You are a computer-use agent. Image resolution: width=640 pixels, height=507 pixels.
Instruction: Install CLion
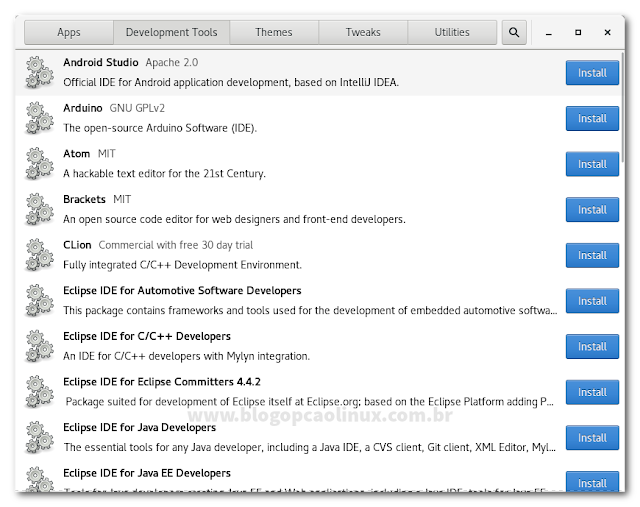(592, 256)
